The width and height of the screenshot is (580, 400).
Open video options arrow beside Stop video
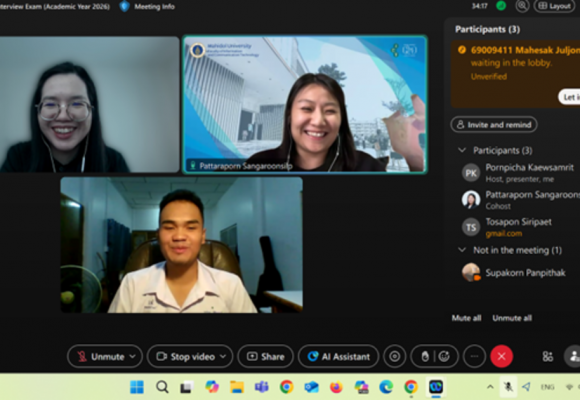point(223,356)
